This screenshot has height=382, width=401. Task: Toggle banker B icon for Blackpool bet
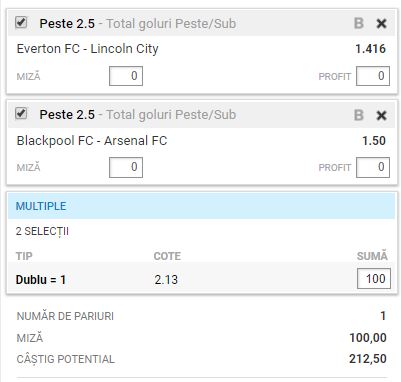[x=359, y=115]
